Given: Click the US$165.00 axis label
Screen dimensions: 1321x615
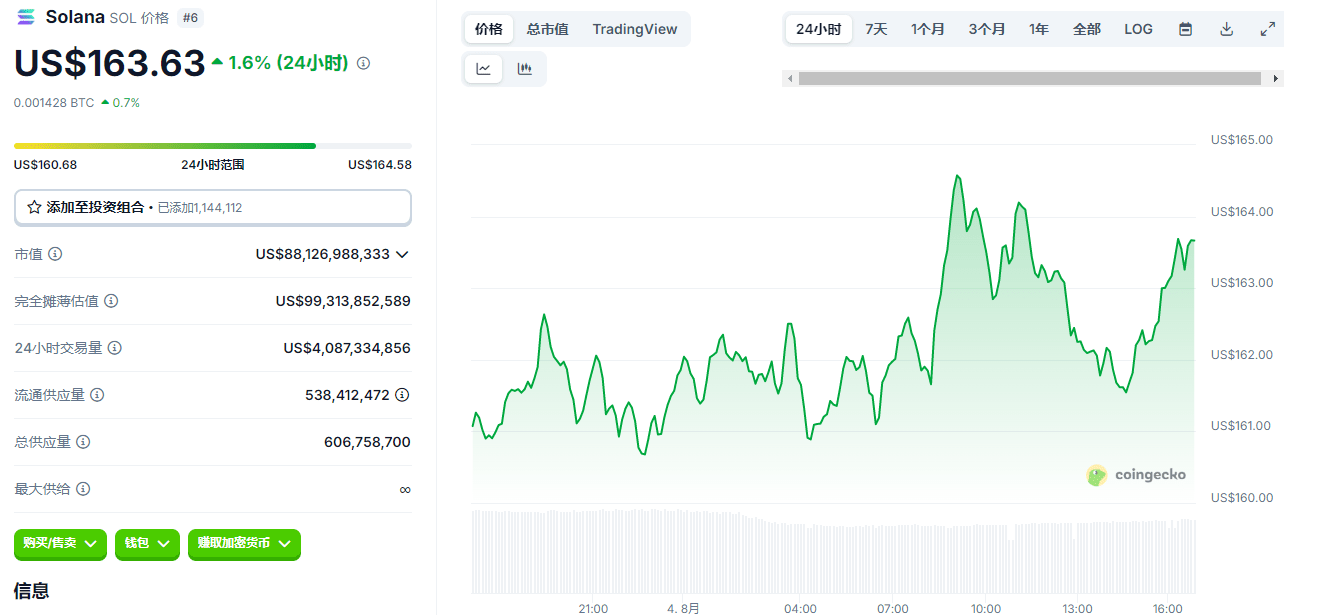Looking at the screenshot, I should pos(1241,139).
